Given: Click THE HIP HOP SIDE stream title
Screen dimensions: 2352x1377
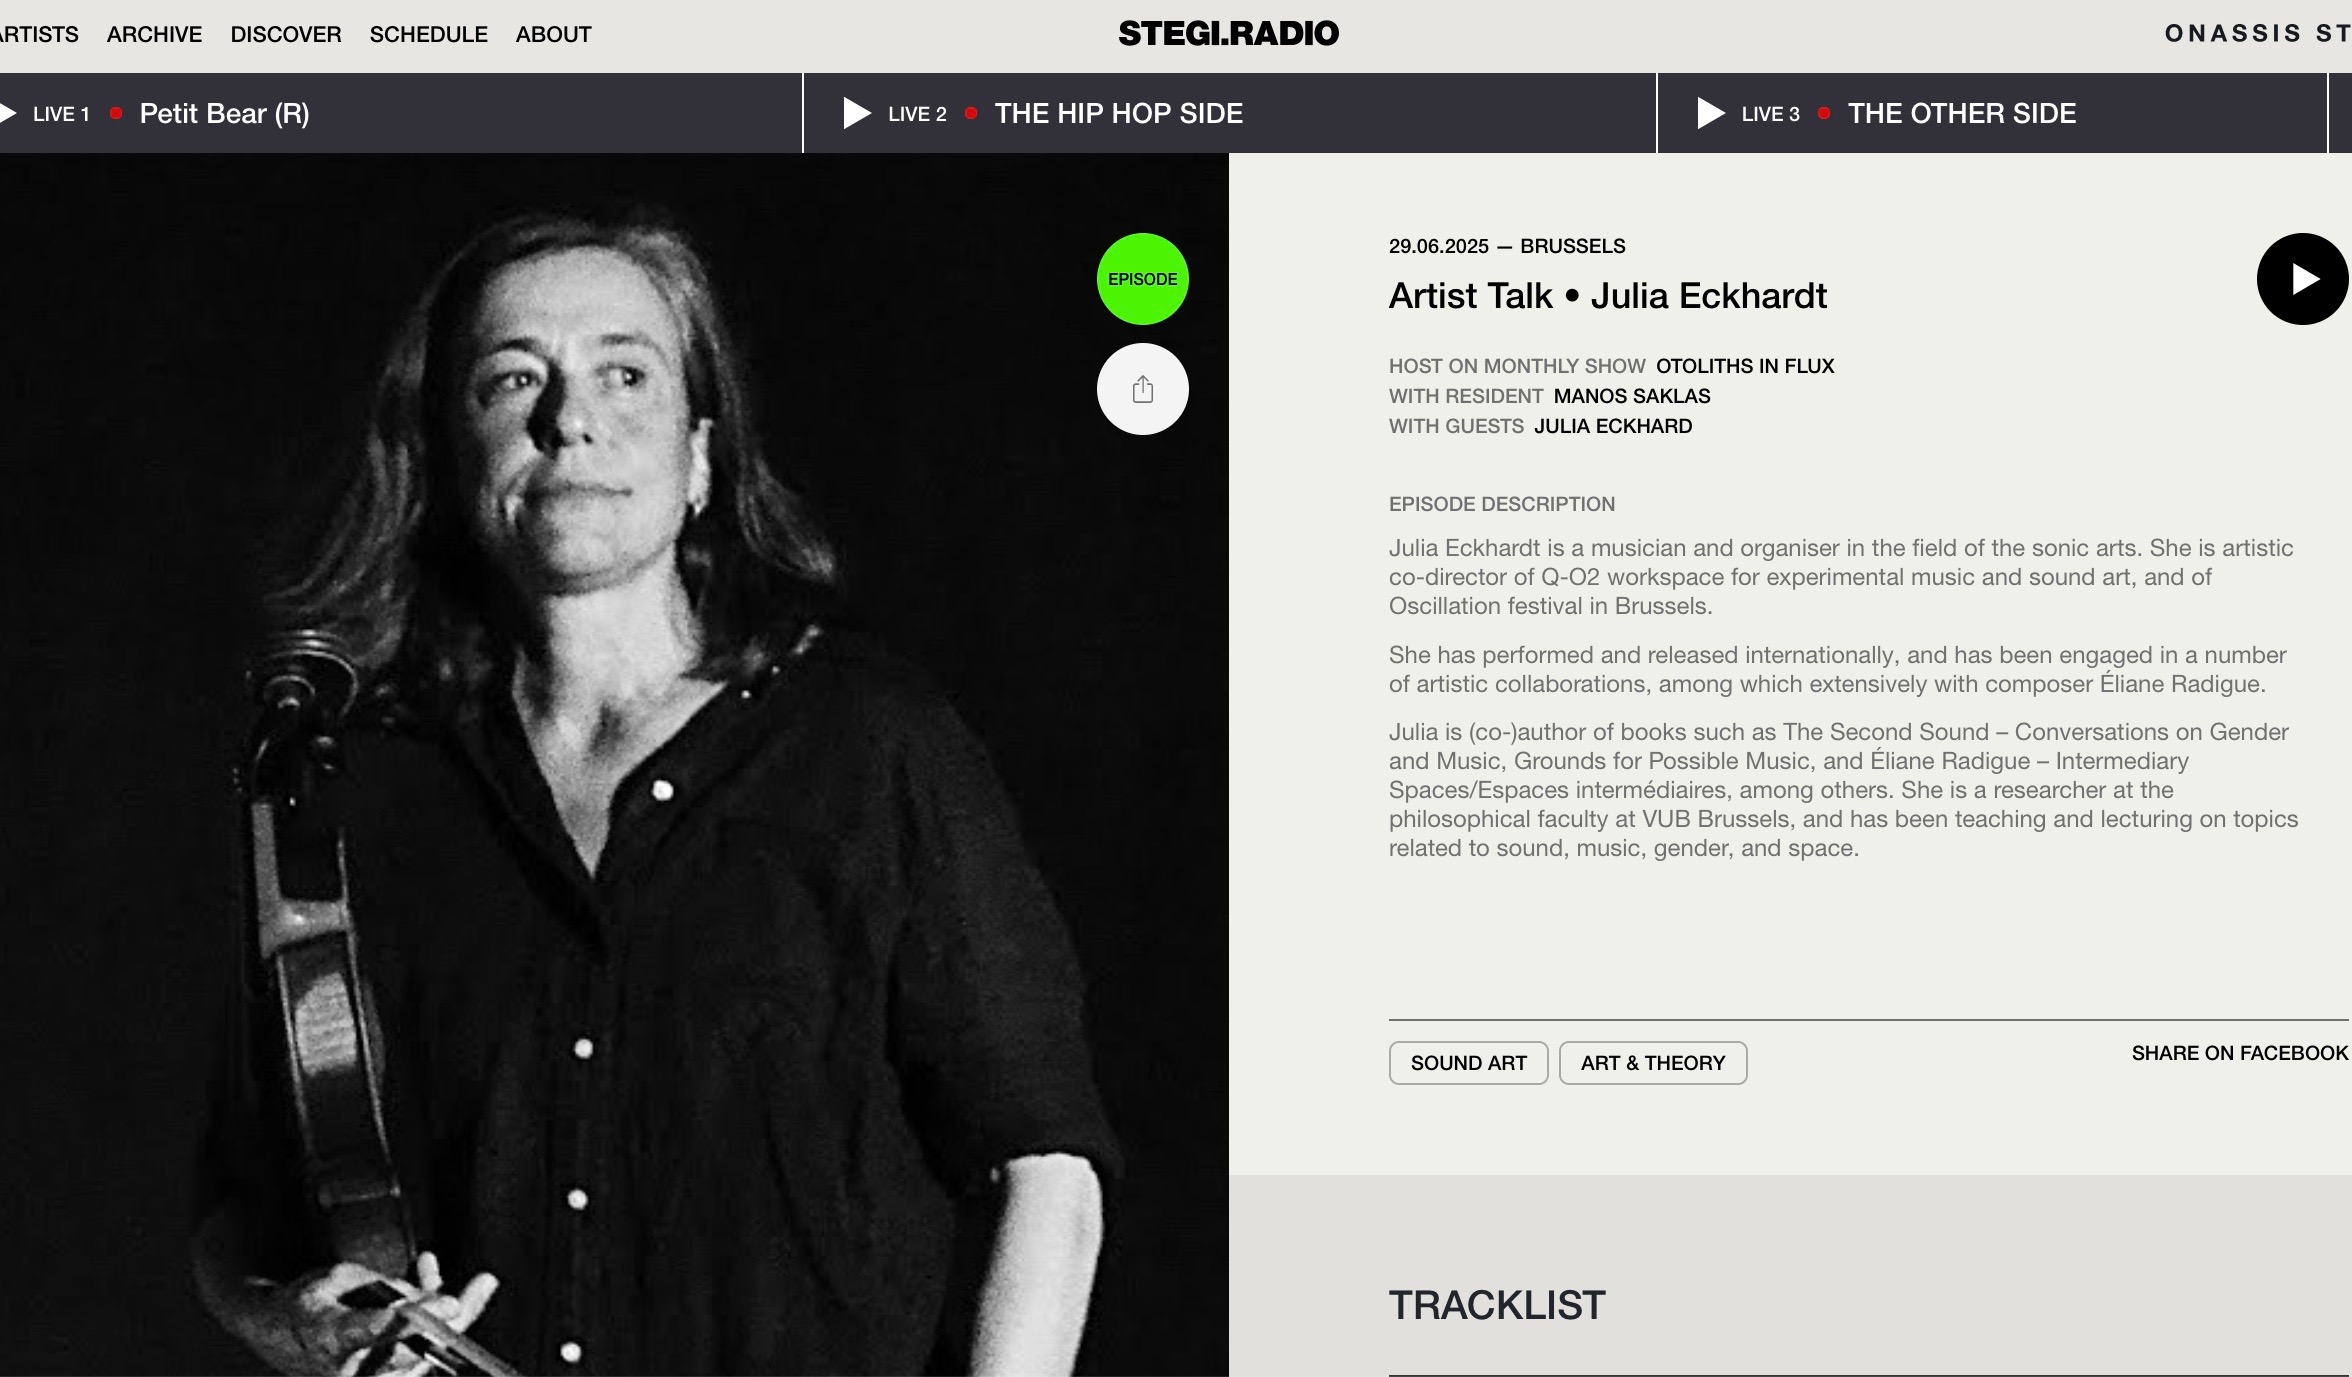Looking at the screenshot, I should coord(1119,113).
